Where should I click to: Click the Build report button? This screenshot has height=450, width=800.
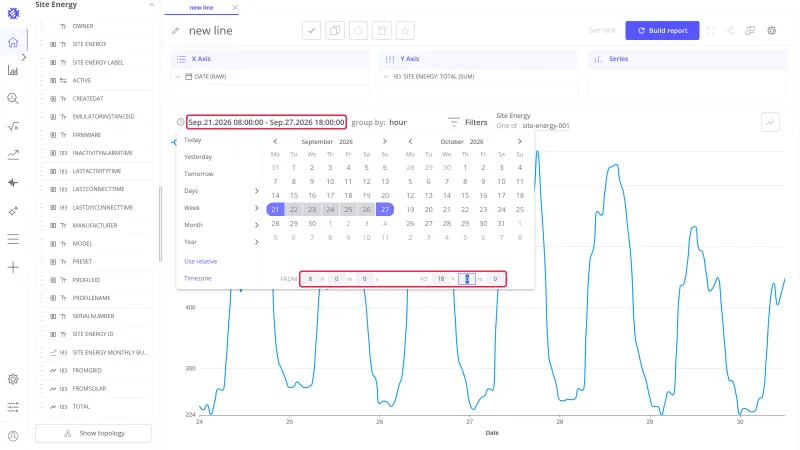pyautogui.click(x=662, y=31)
